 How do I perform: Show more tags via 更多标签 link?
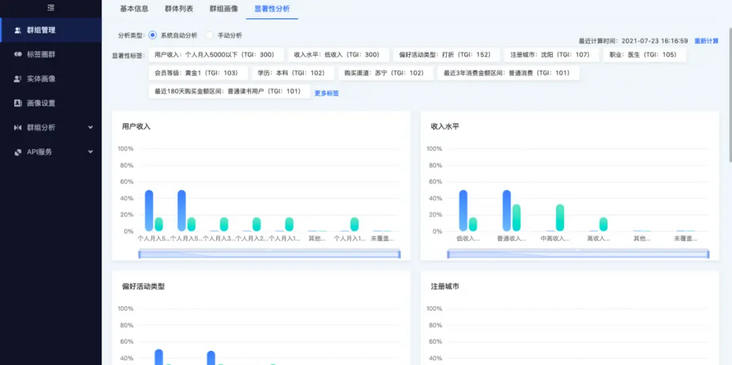[326, 93]
